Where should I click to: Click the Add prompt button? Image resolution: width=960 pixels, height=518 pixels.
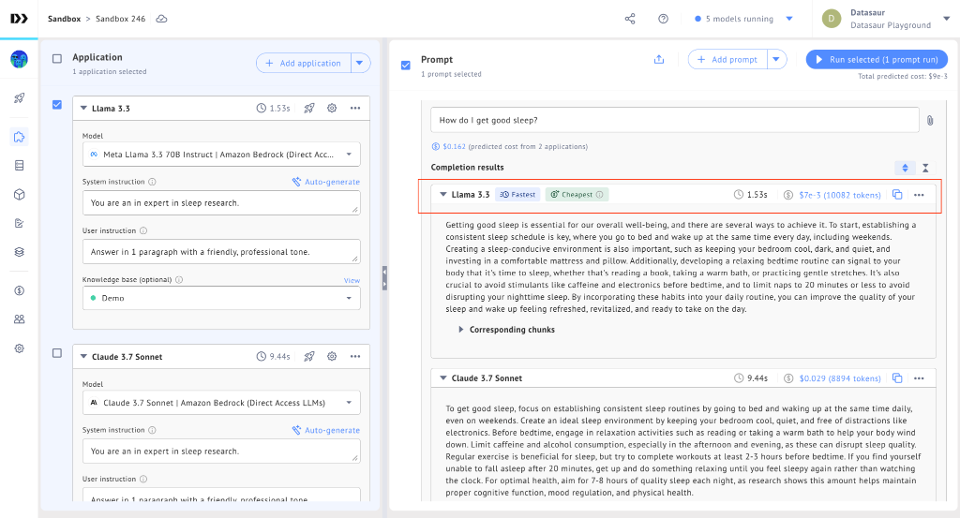[x=728, y=59]
